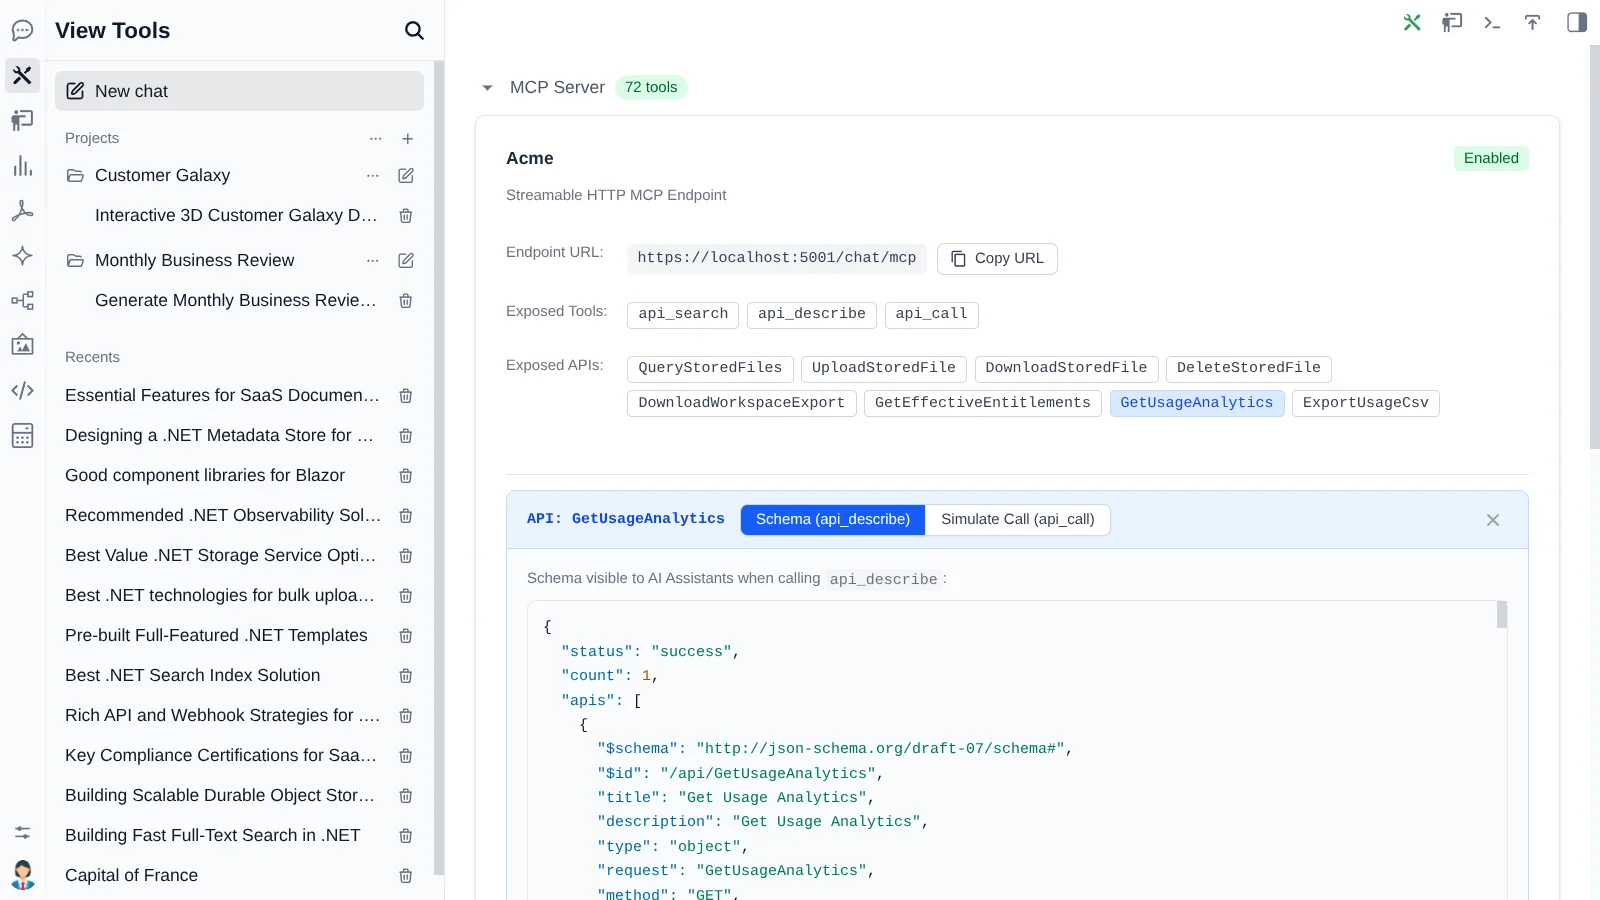Select the api_describe exposed tool
1600x900 pixels.
coord(812,314)
